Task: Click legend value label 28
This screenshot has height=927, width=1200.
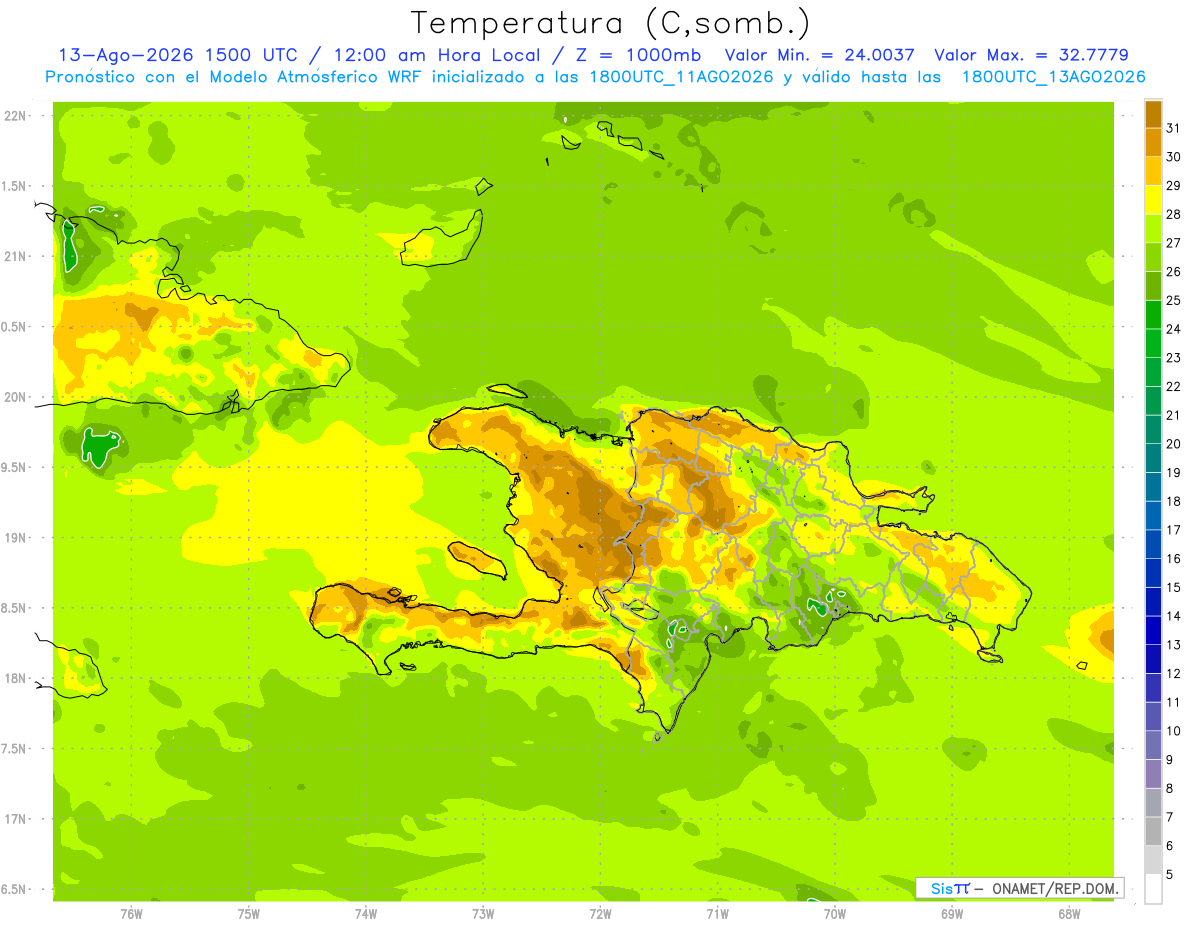Action: tap(1173, 214)
